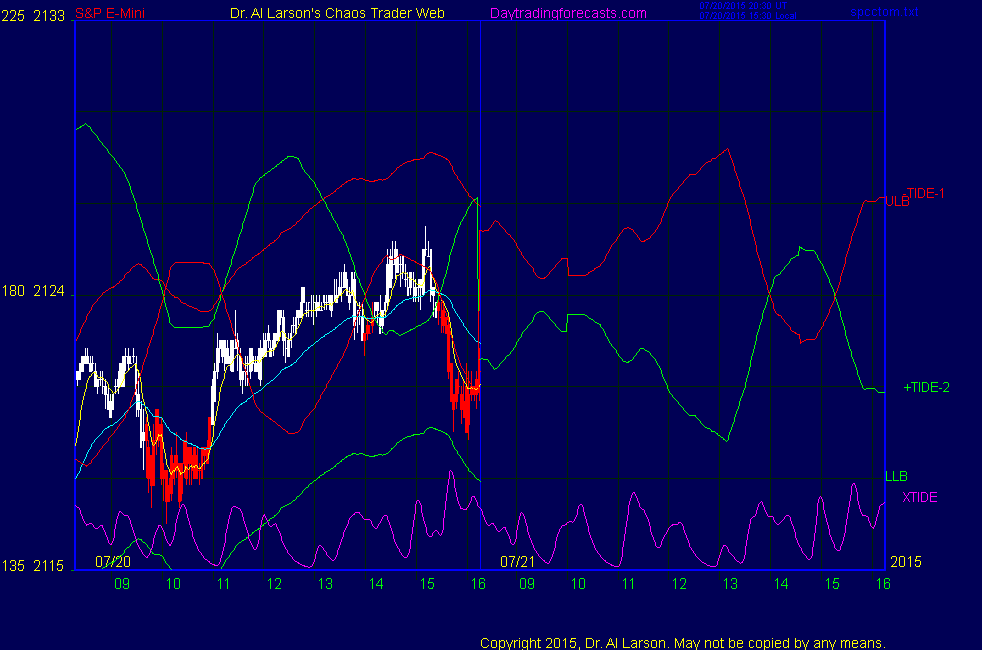Select the magenta 'XTIDE' curve label
The height and width of the screenshot is (650, 982).
click(x=919, y=497)
